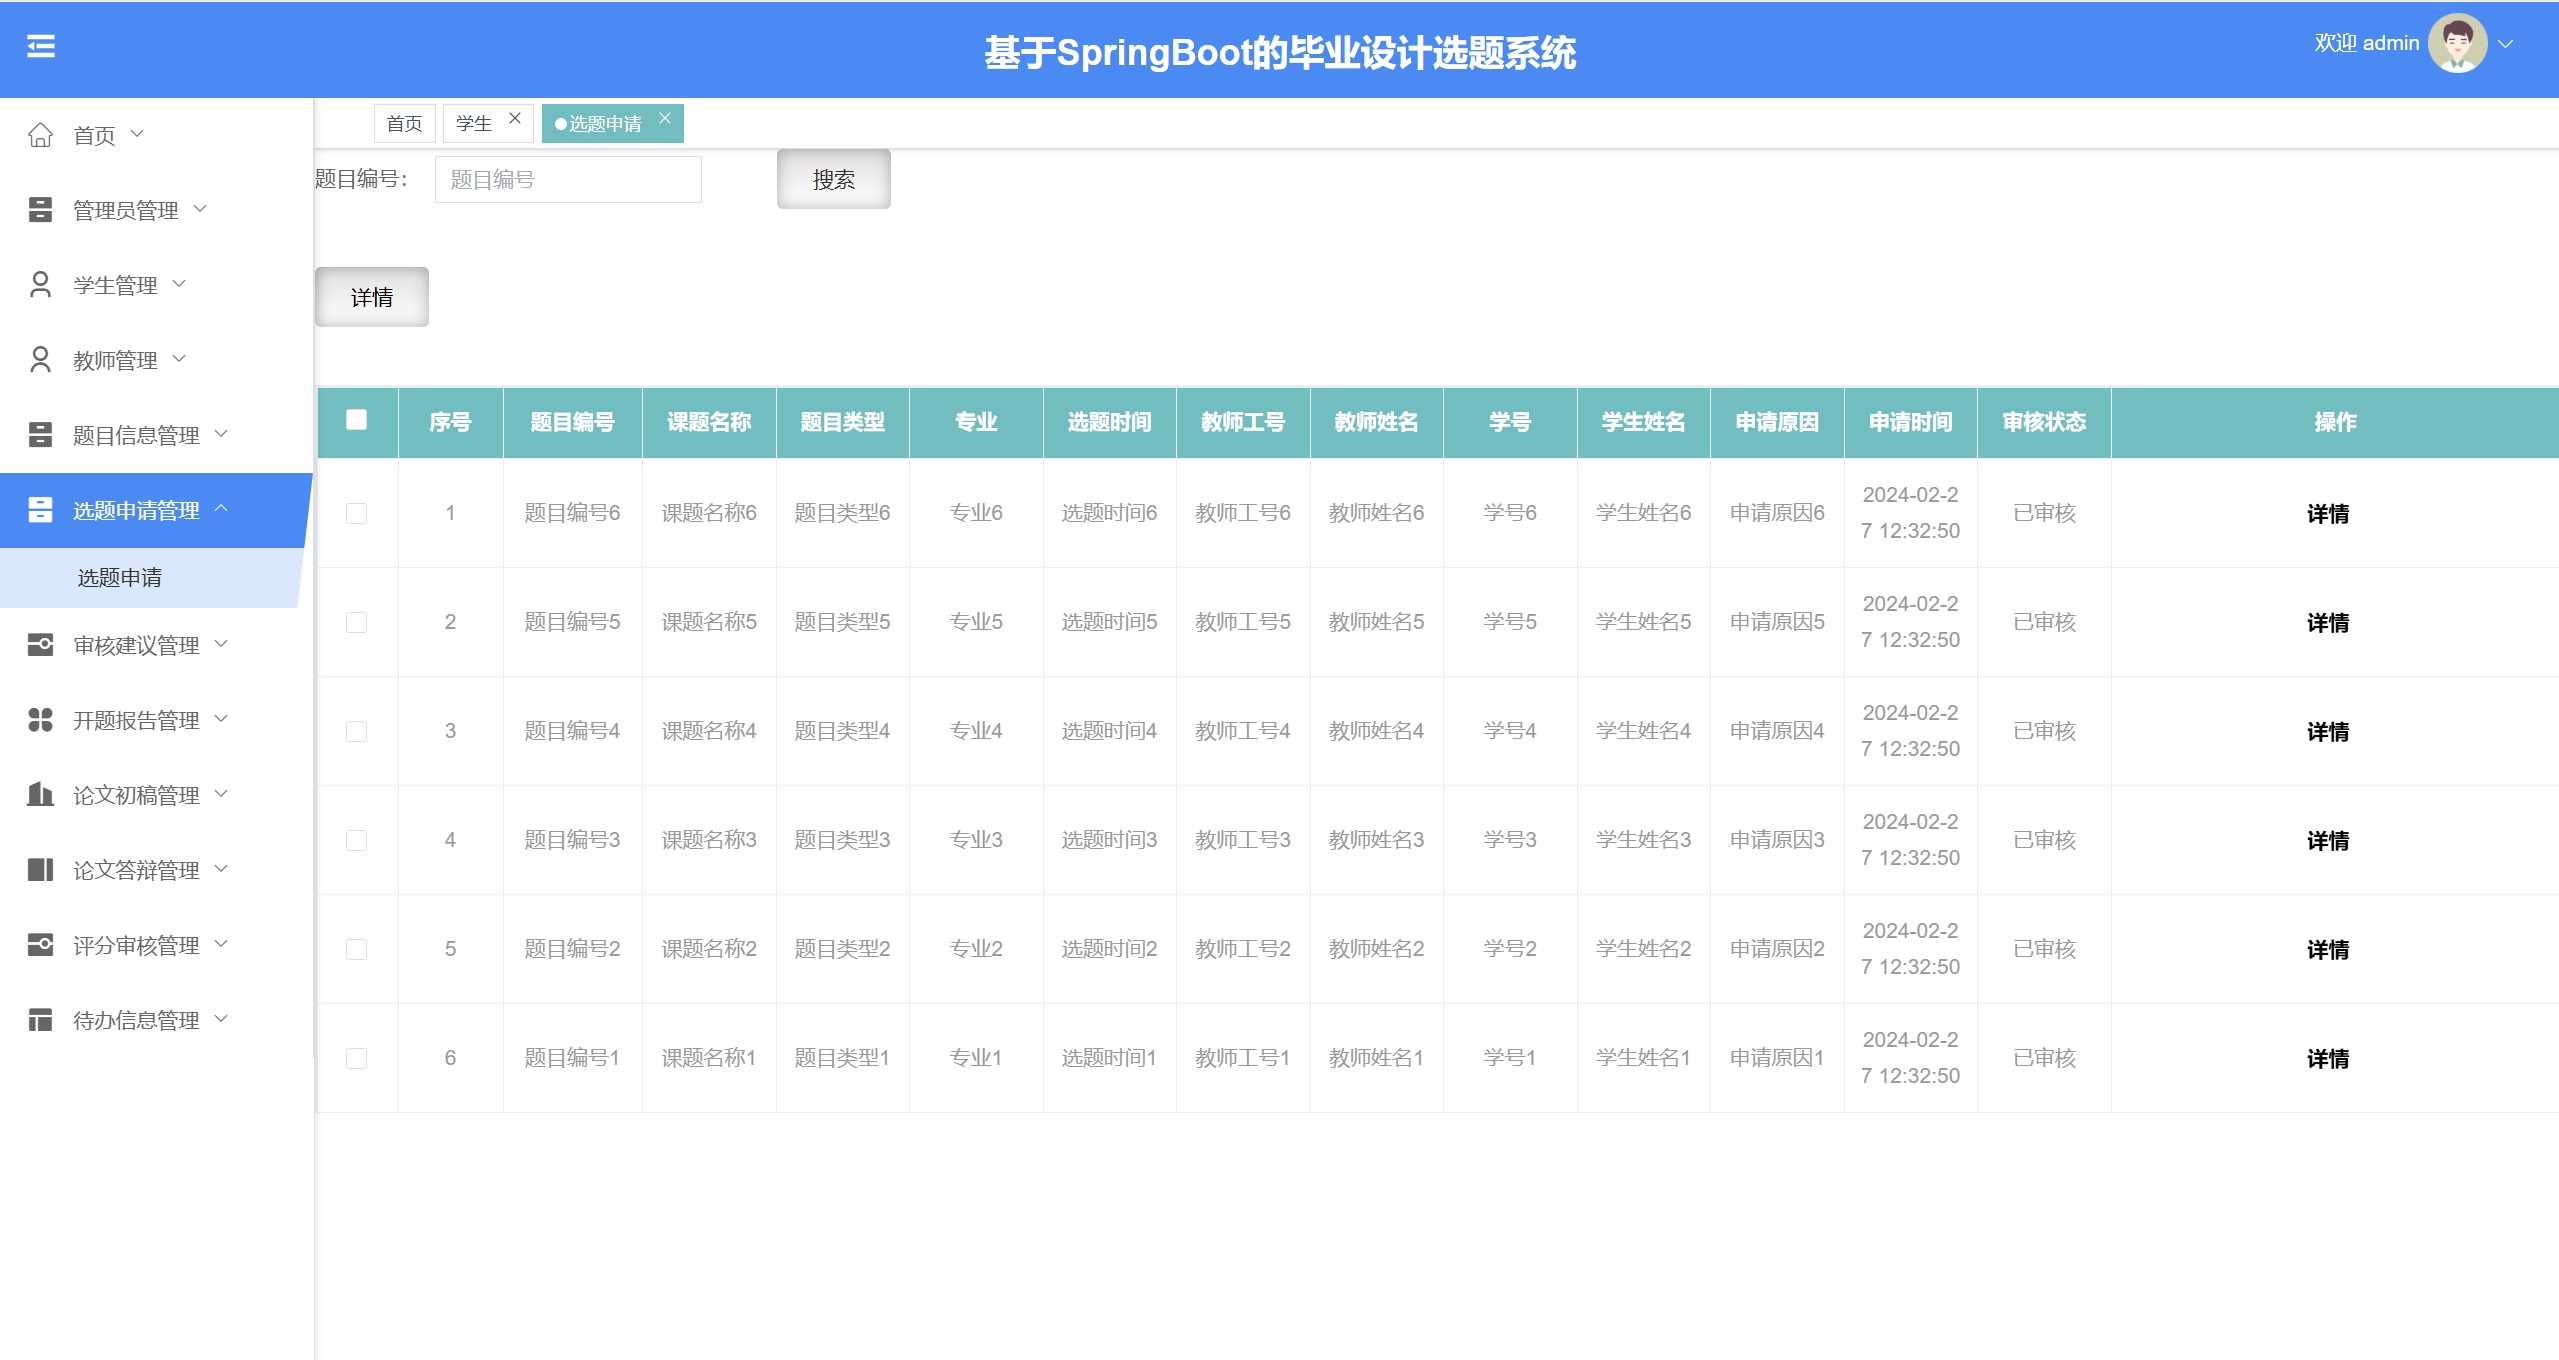
Task: Expand the 待办信息管理 chevron
Action: coord(222,1019)
